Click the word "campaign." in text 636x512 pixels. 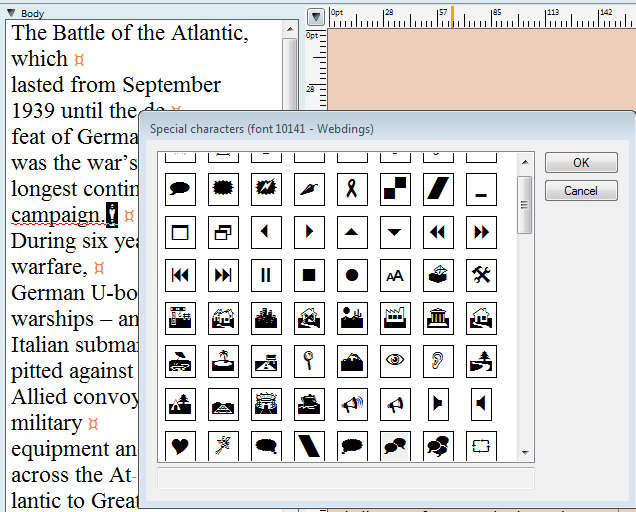pos(58,215)
